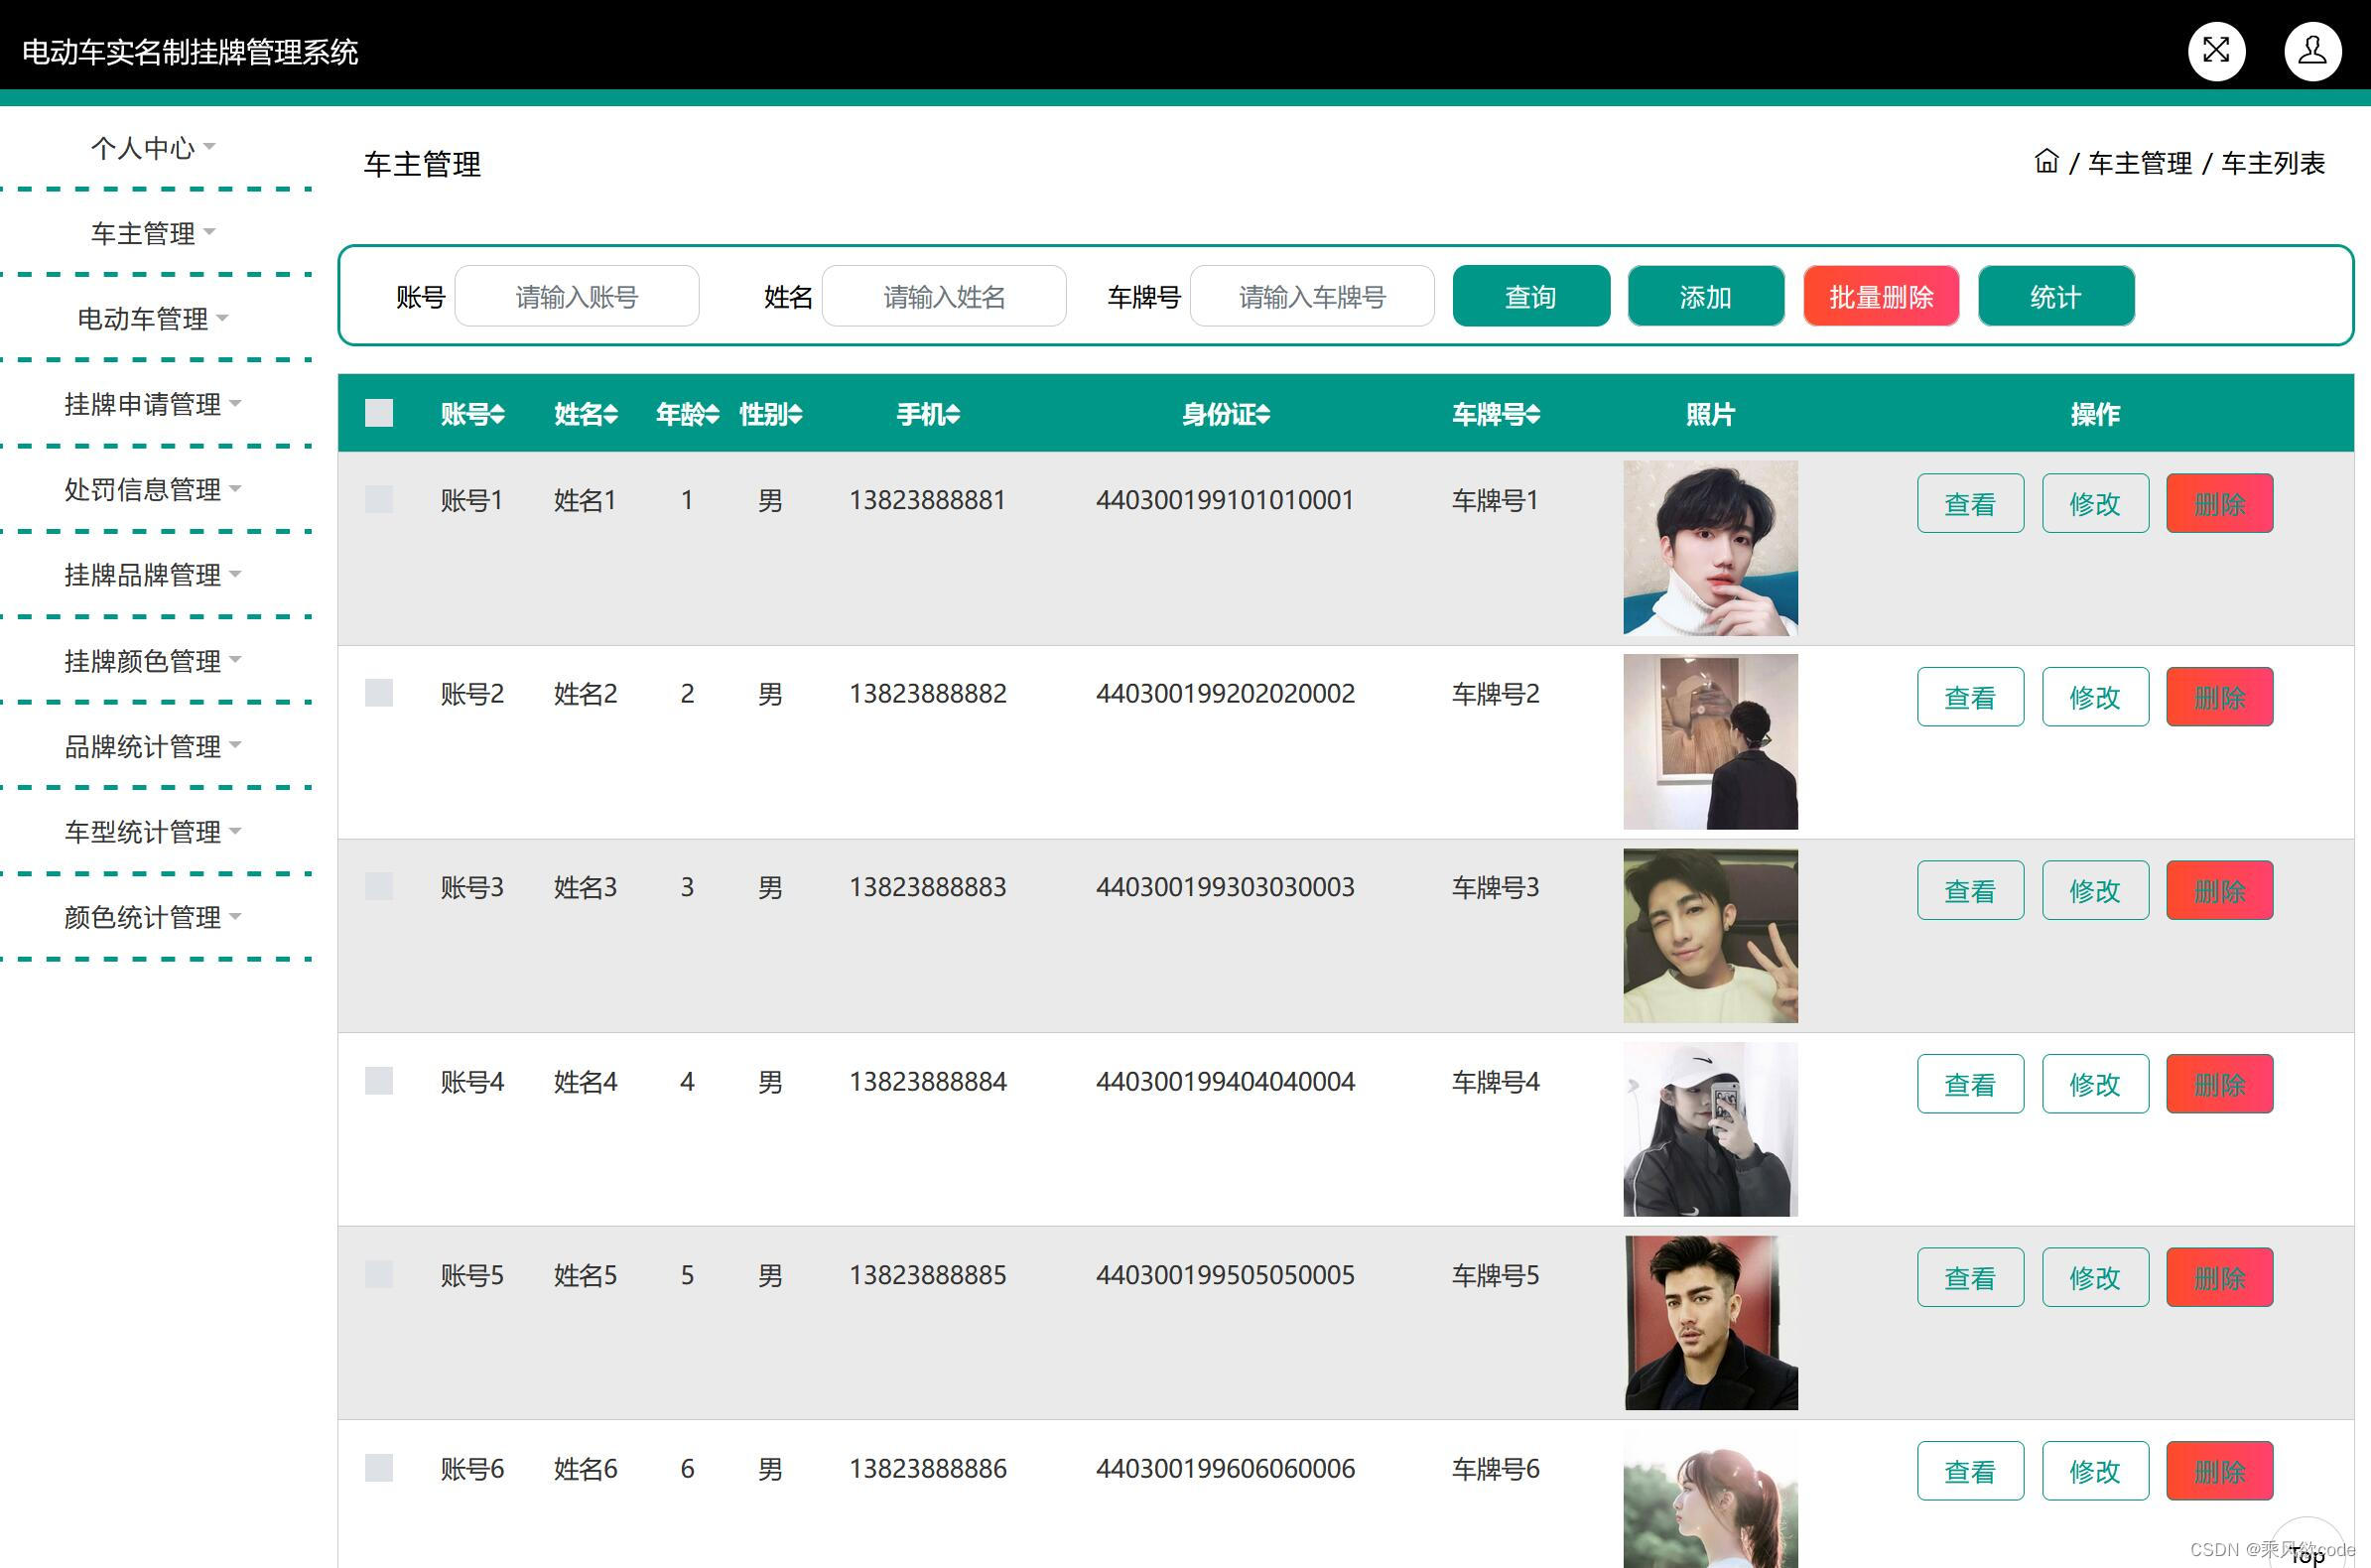This screenshot has height=1568, width=2371.
Task: Sort by 身份证 column sort icon
Action: click(1263, 414)
